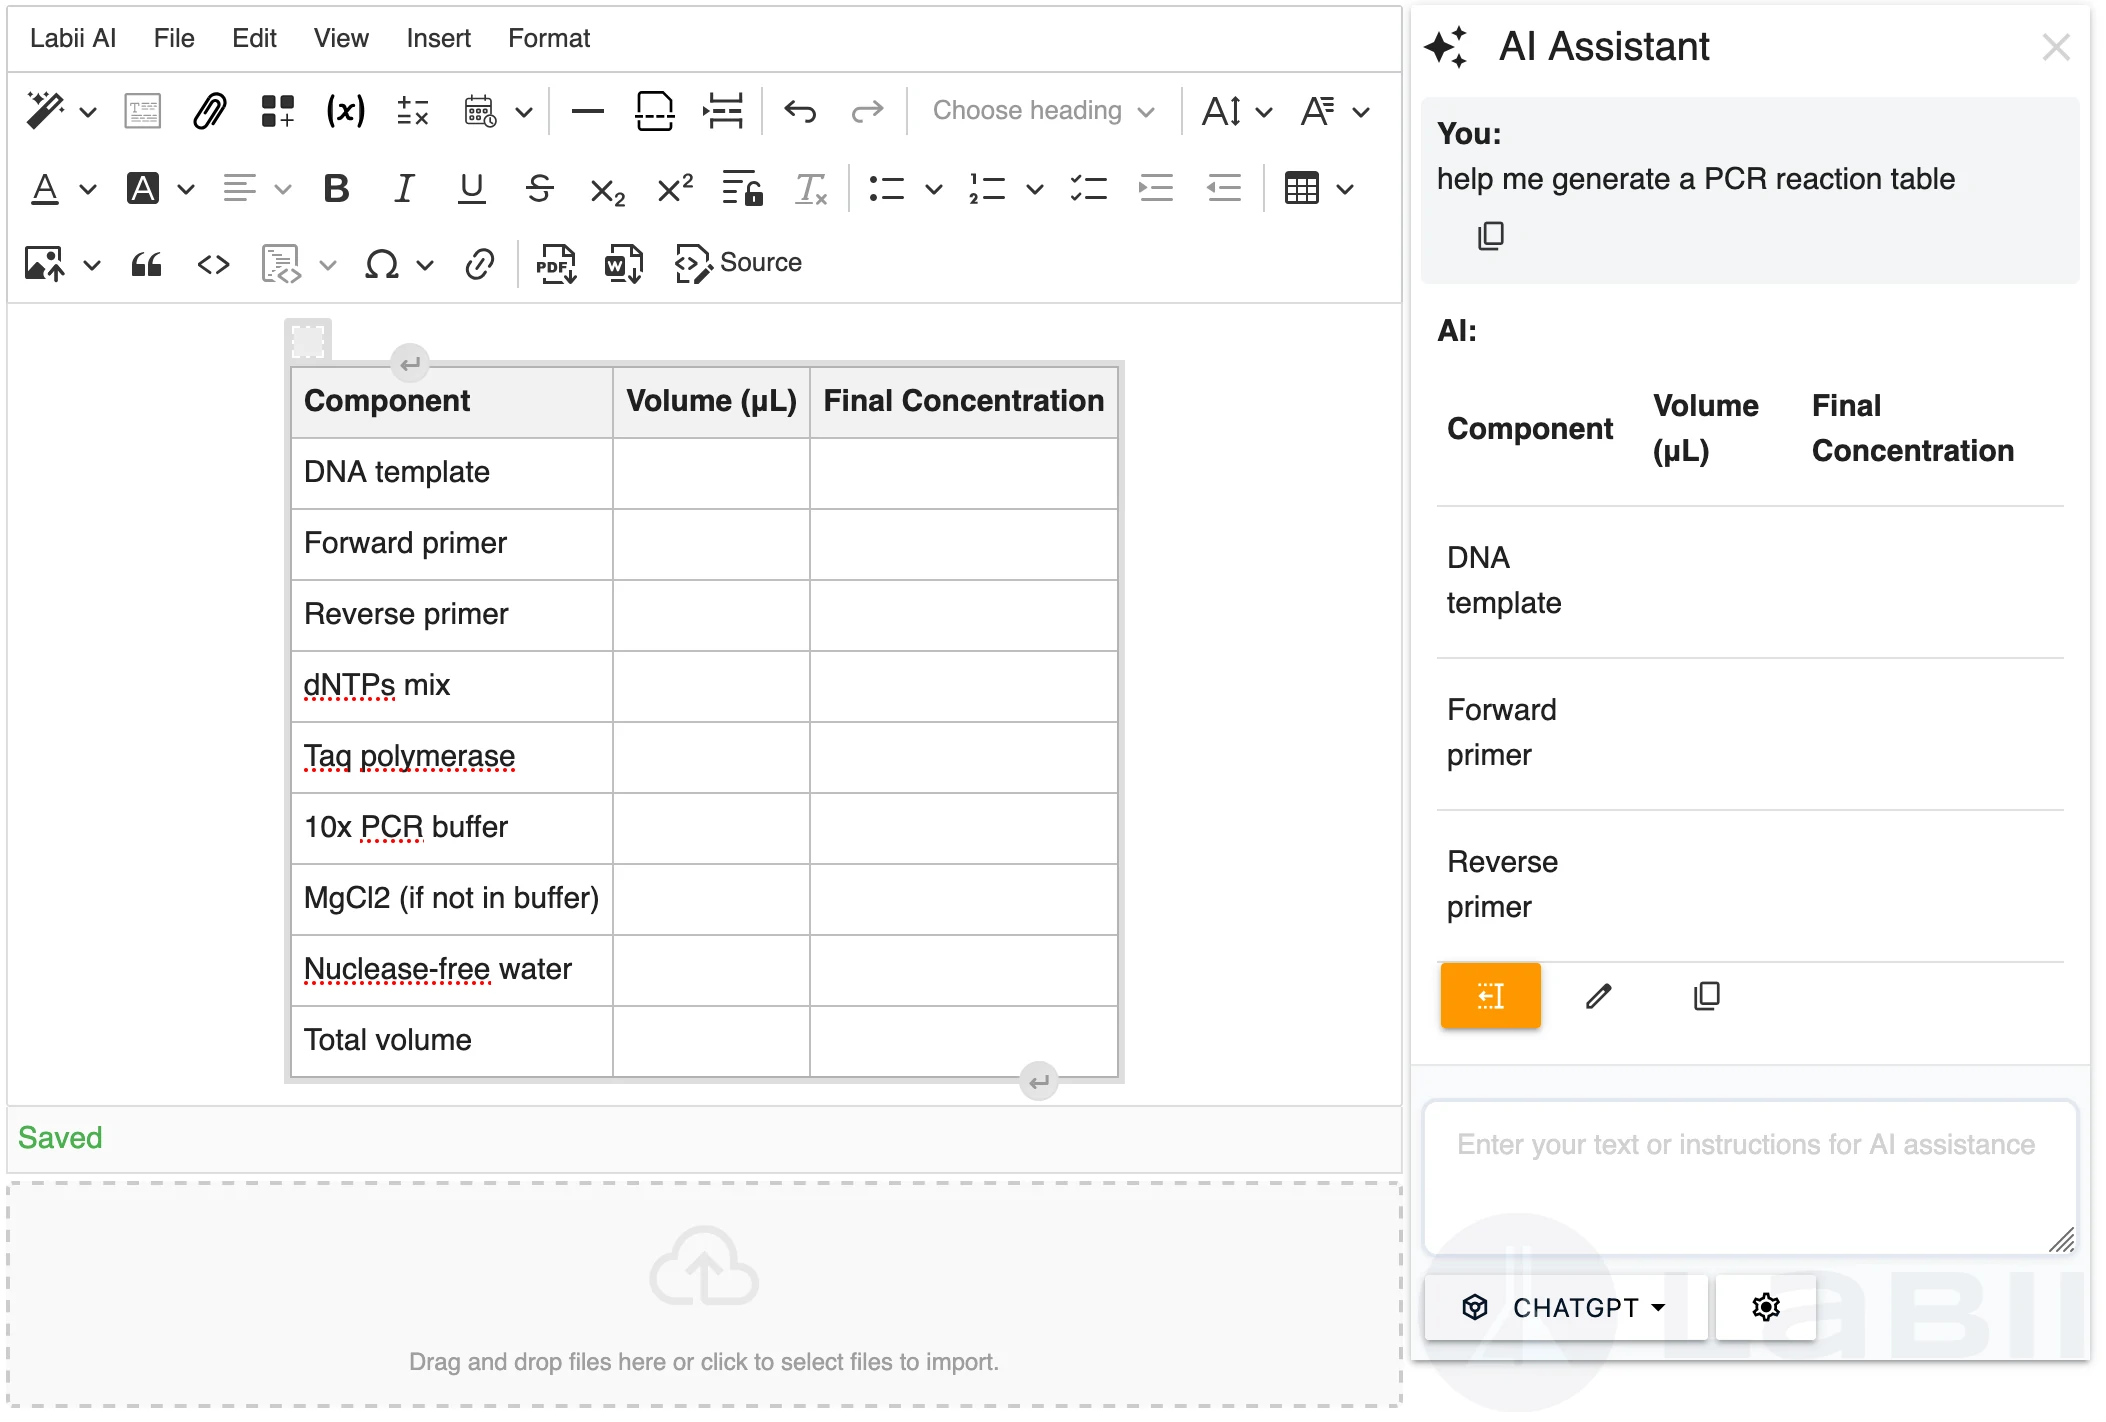Click the file import drop area
2106x1422 pixels.
pyautogui.click(x=704, y=1295)
